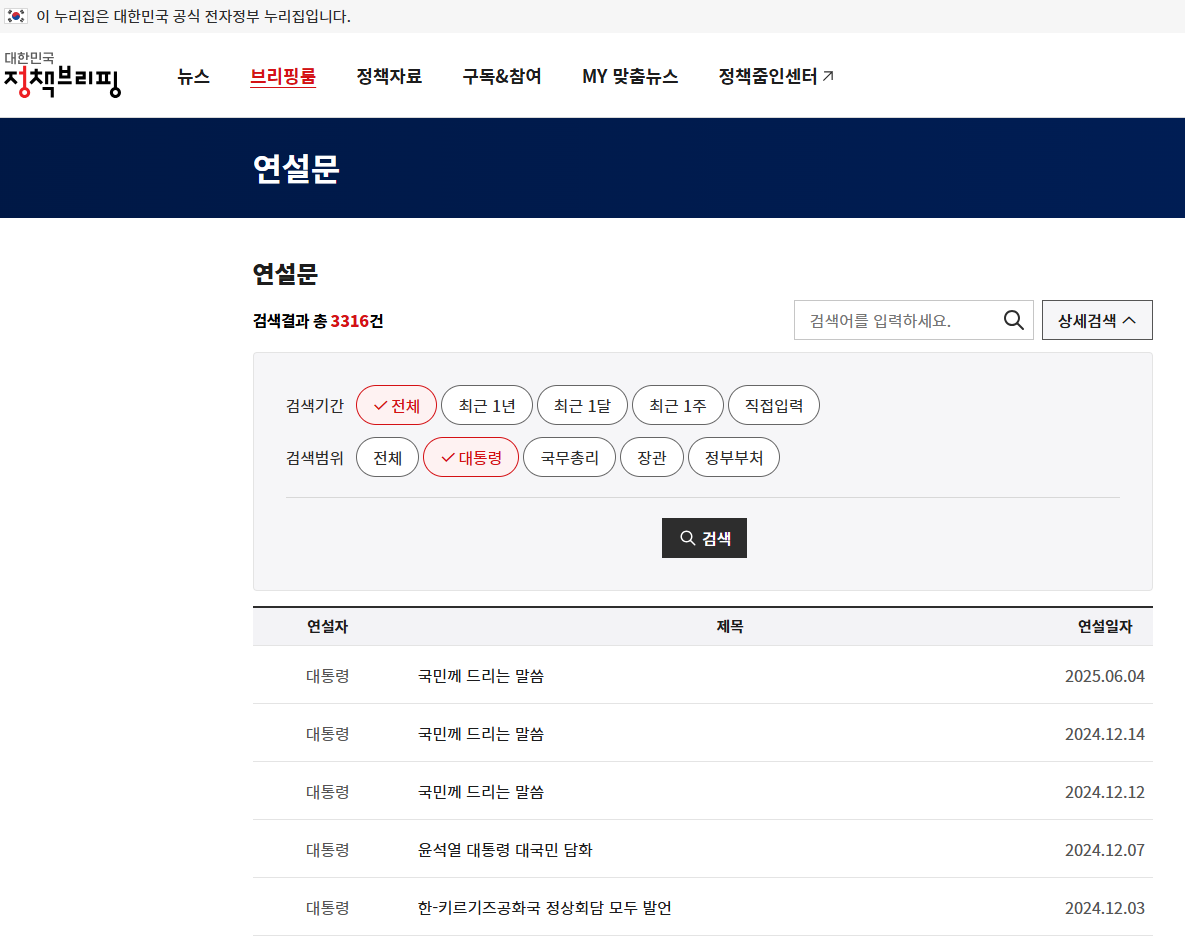This screenshot has height=939, width=1185.
Task: Collapse the 상세검색 panel
Action: click(x=1097, y=321)
